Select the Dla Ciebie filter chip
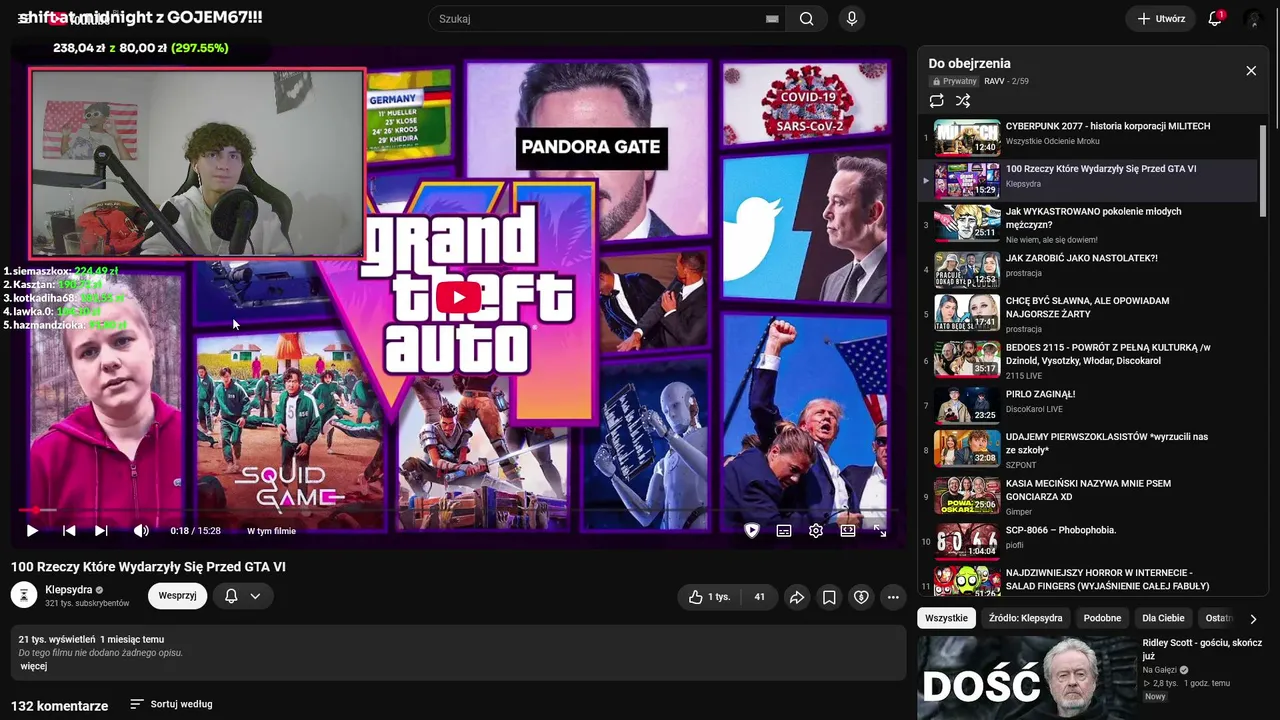Image resolution: width=1280 pixels, height=720 pixels. [1163, 618]
